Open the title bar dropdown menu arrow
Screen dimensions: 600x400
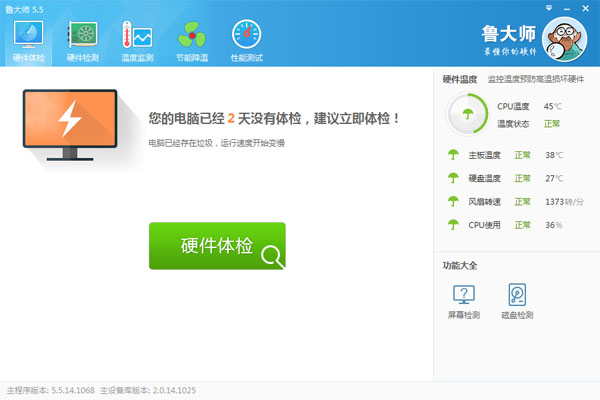click(549, 8)
